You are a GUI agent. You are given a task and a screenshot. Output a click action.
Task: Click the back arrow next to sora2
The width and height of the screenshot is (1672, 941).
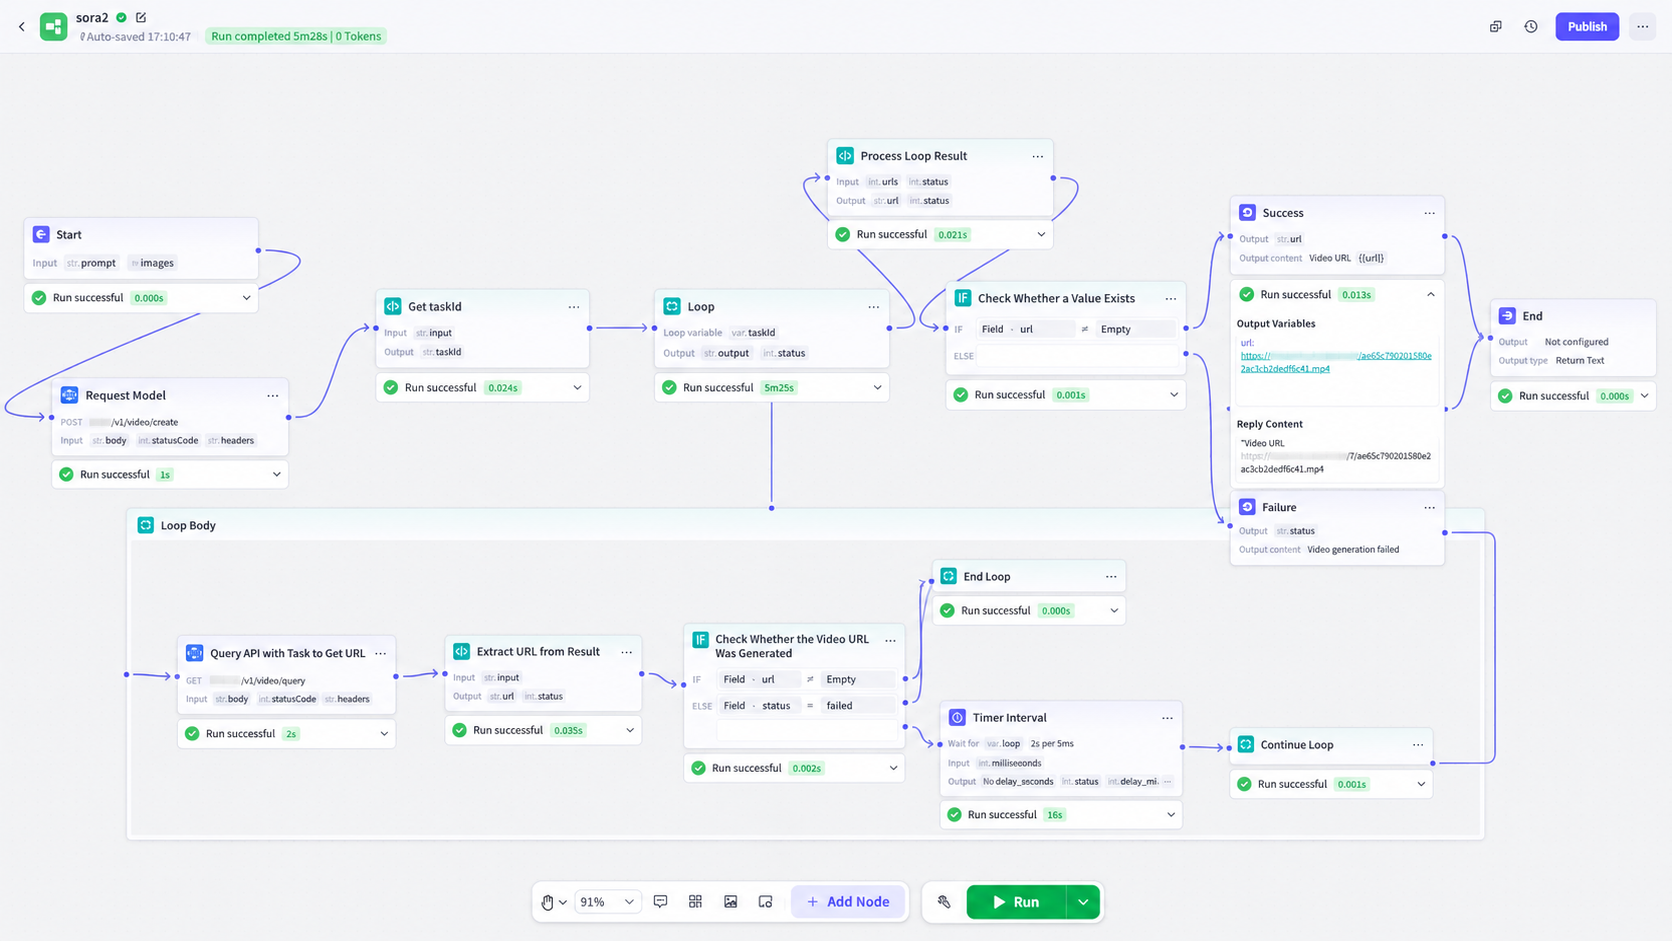pos(22,27)
